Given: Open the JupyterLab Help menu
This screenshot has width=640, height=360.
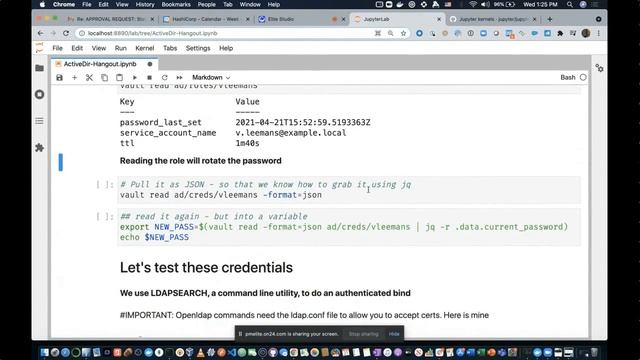Looking at the screenshot, I should pos(226,48).
